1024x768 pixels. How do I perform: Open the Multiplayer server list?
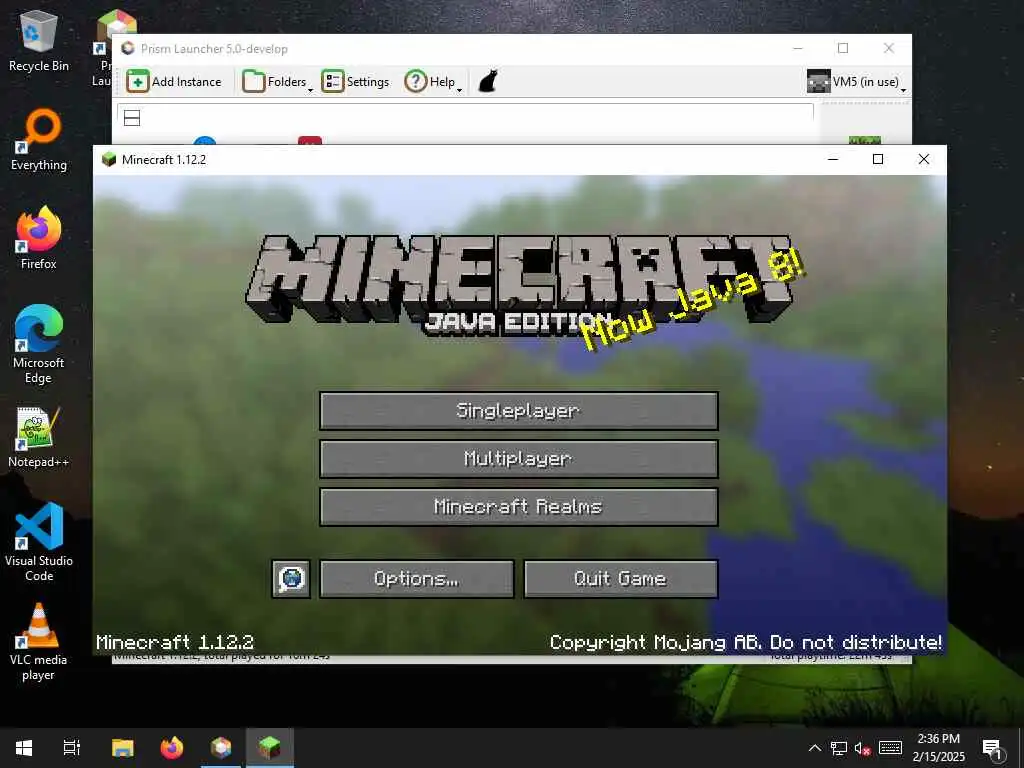pyautogui.click(x=519, y=458)
